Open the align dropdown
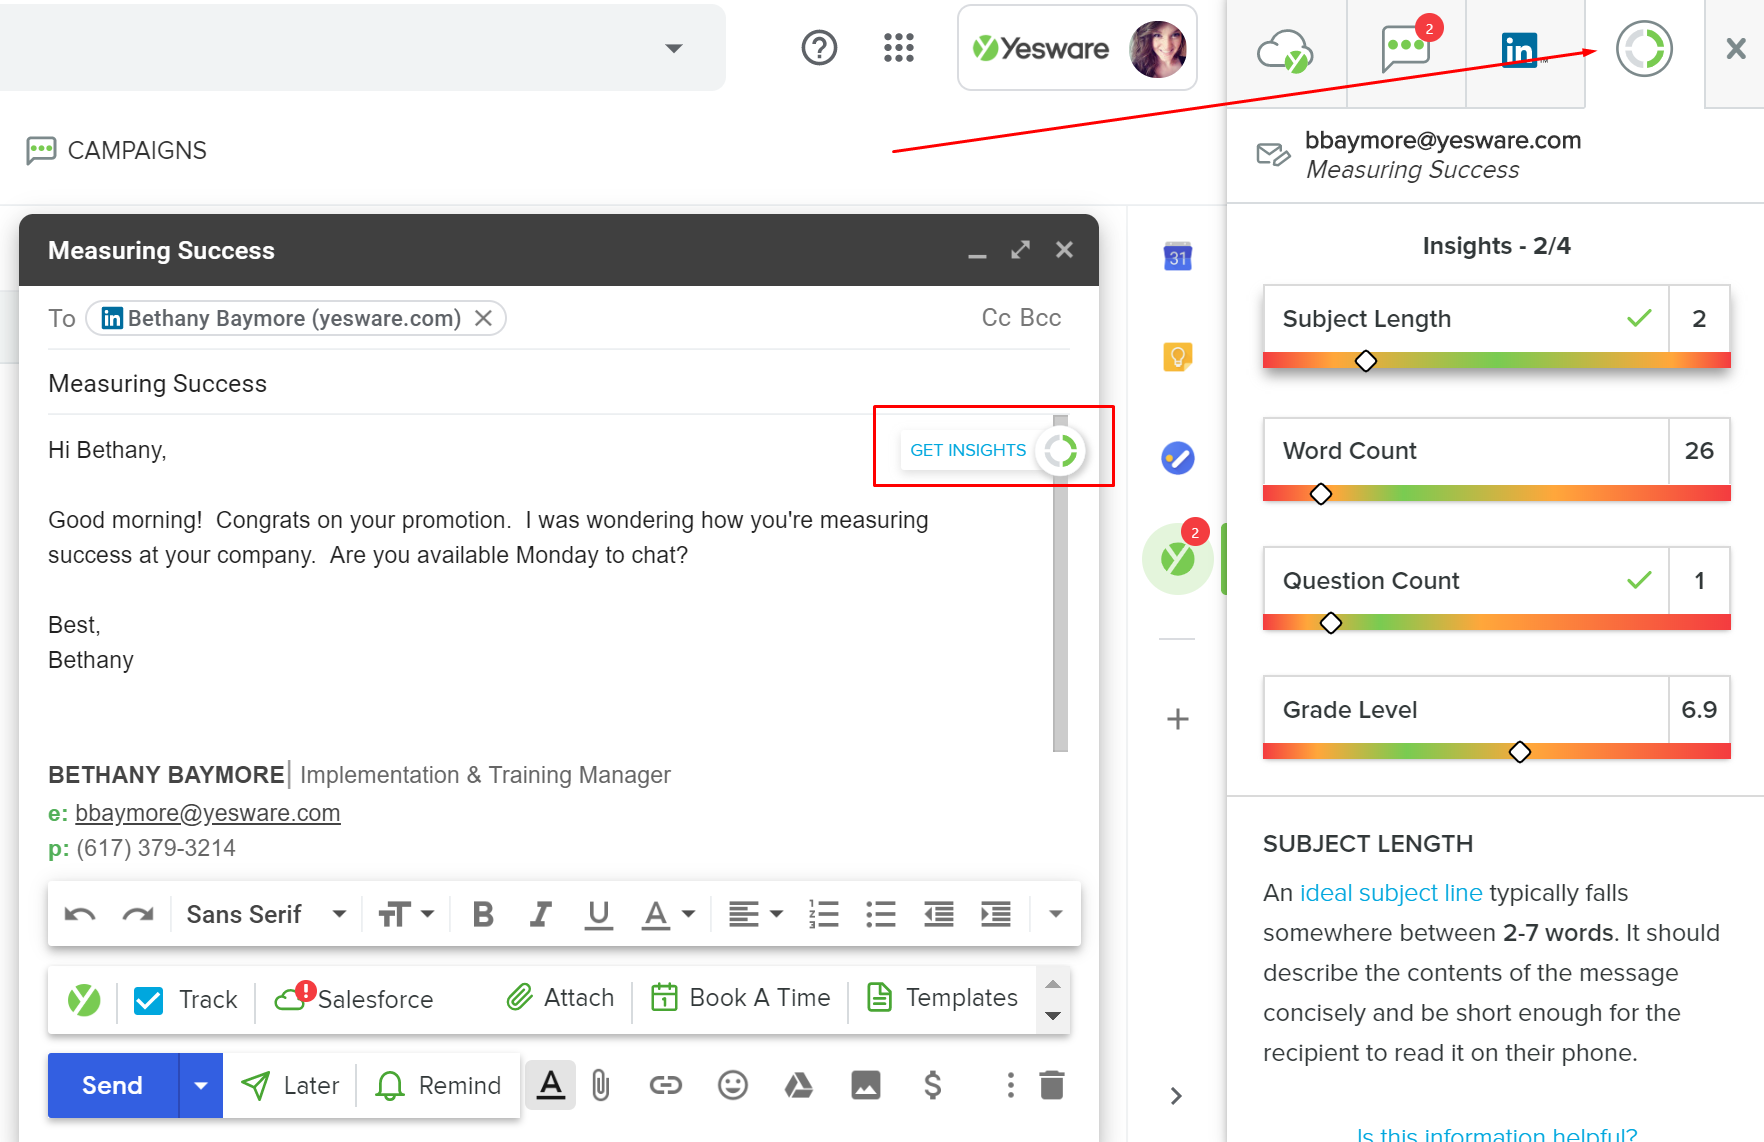The image size is (1764, 1142). click(x=755, y=914)
